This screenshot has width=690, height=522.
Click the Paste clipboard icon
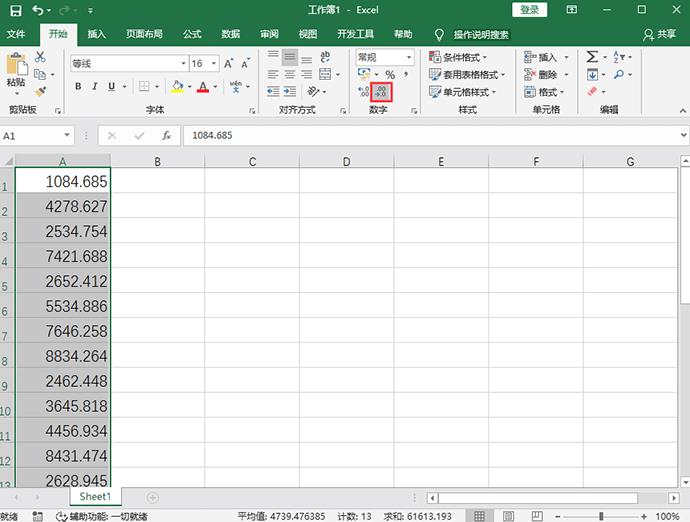click(16, 64)
